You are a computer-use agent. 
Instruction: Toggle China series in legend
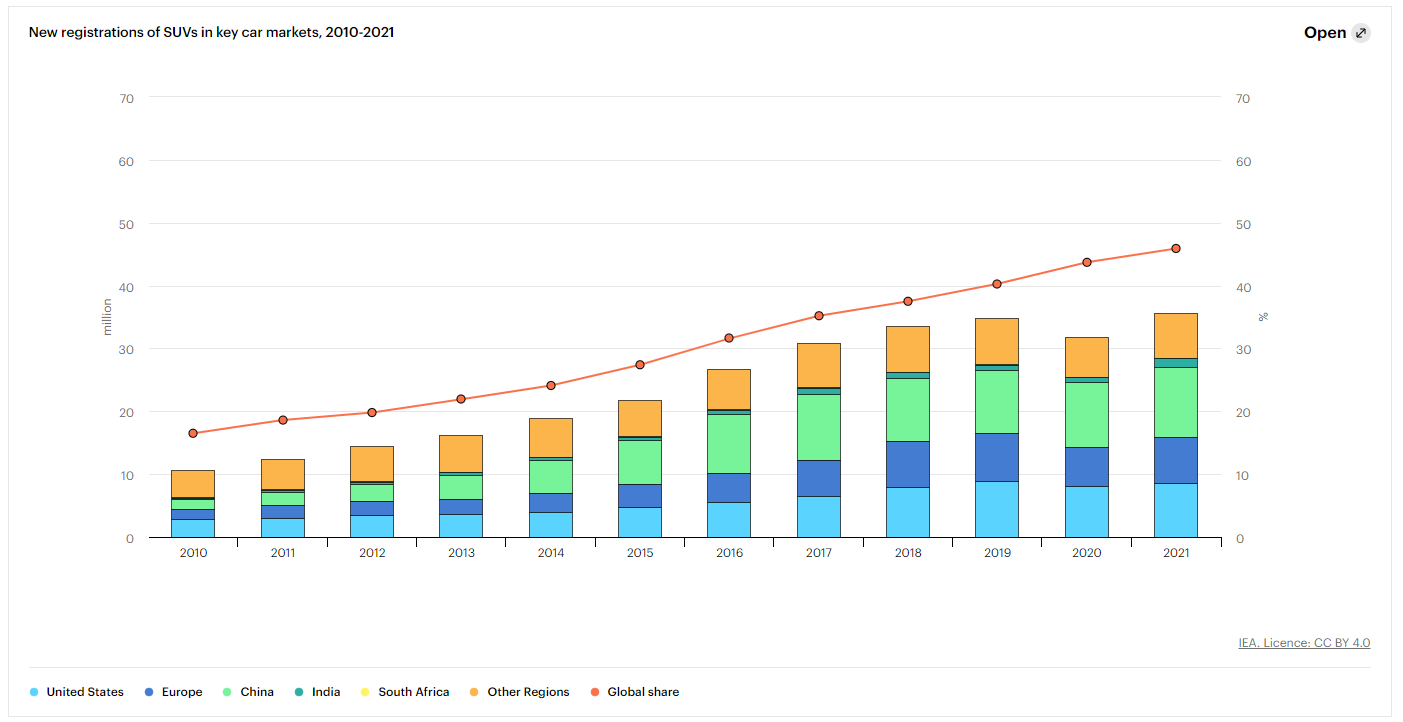point(248,692)
